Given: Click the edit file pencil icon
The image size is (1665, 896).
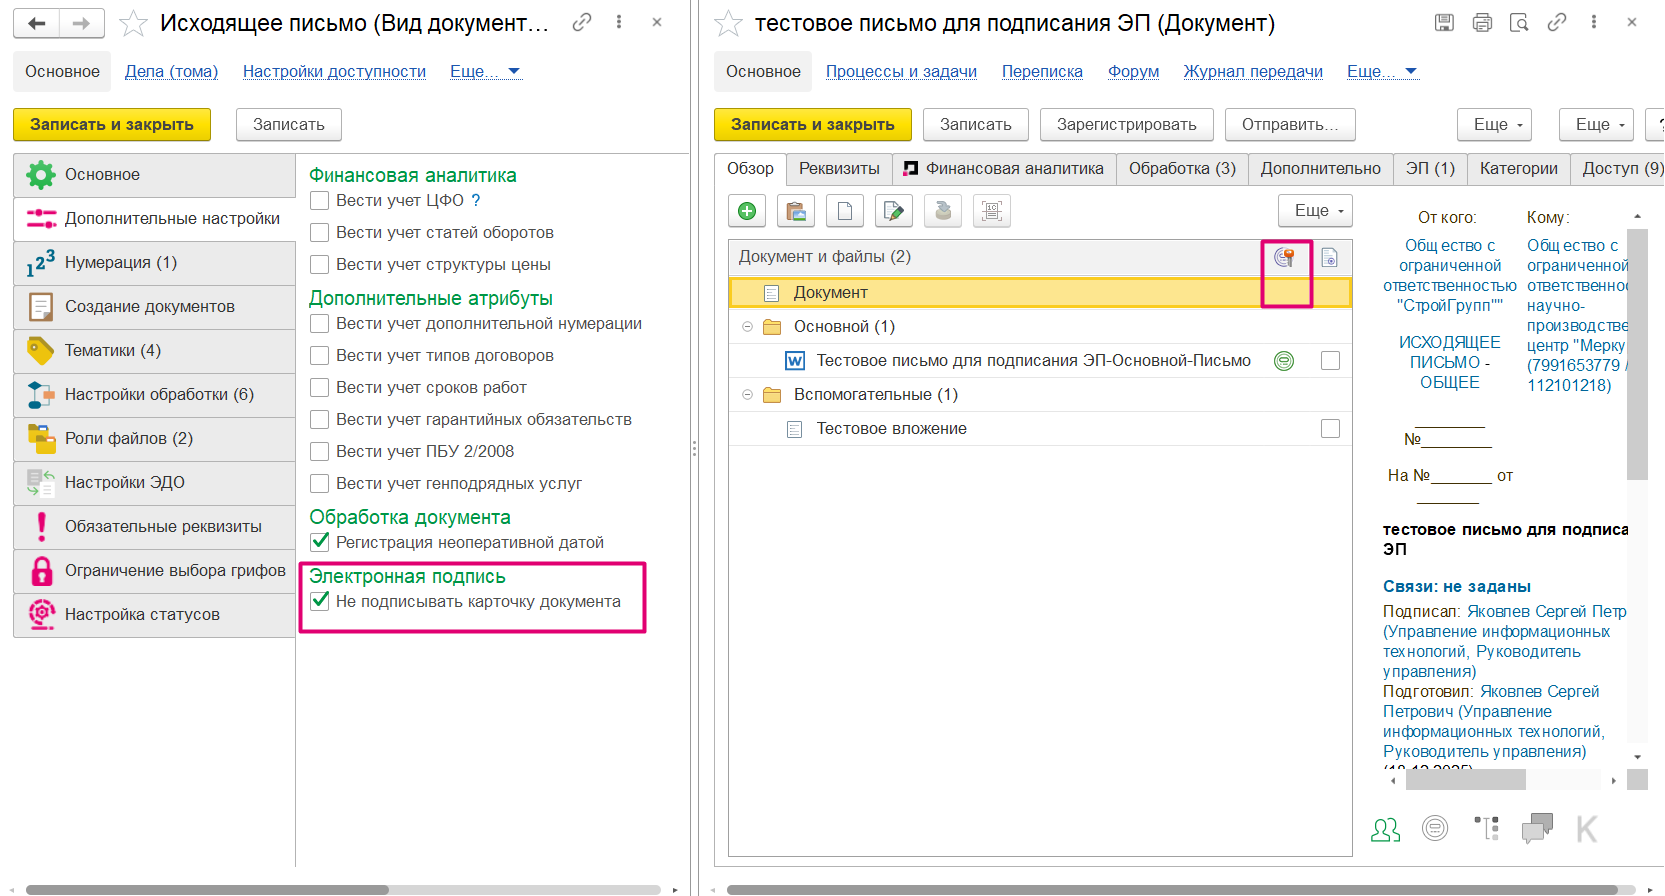Looking at the screenshot, I should pos(893,211).
